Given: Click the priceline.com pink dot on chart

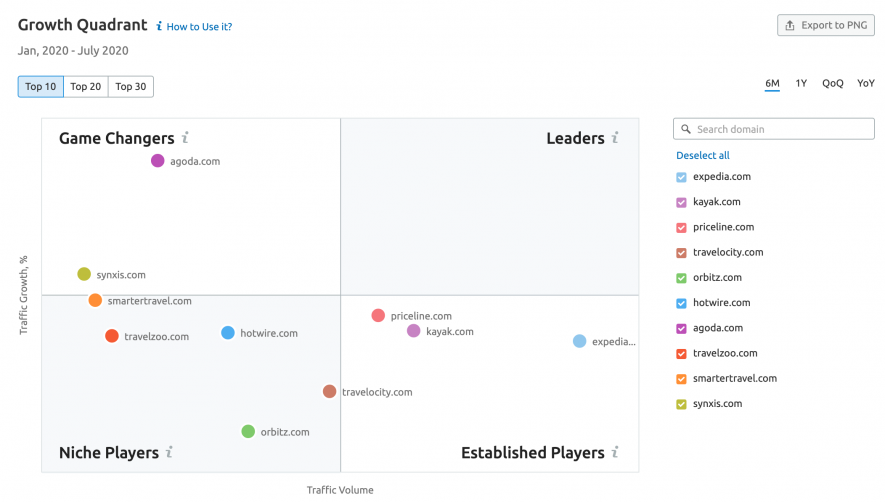Looking at the screenshot, I should click(378, 316).
